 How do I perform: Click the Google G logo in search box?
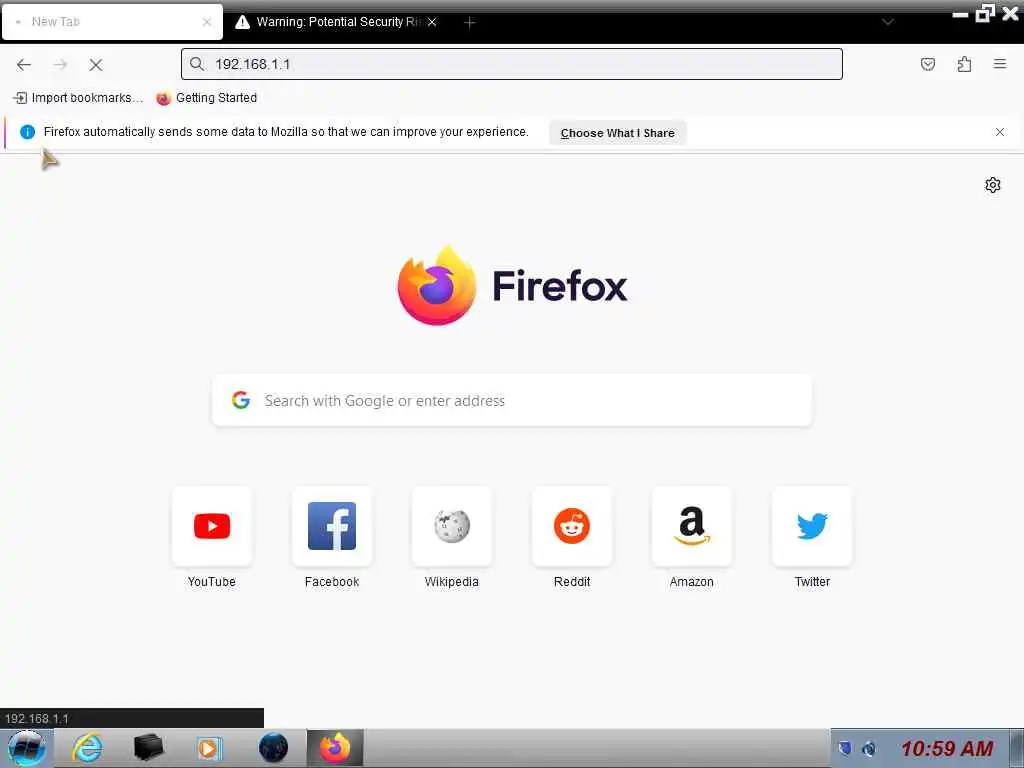click(241, 400)
